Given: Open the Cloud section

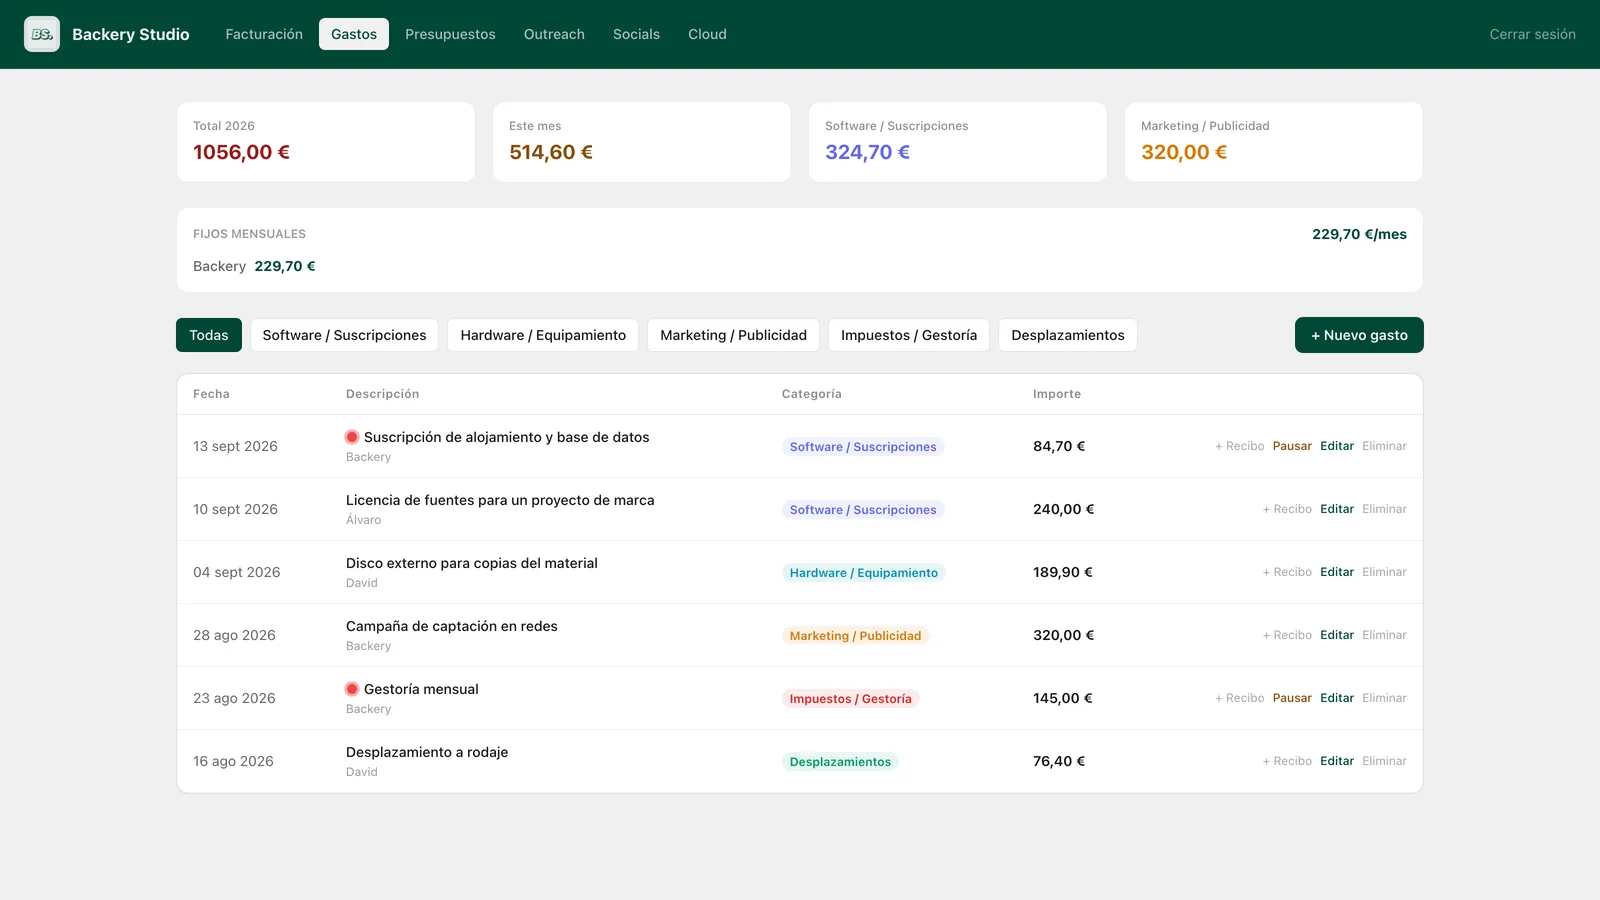Looking at the screenshot, I should (707, 34).
